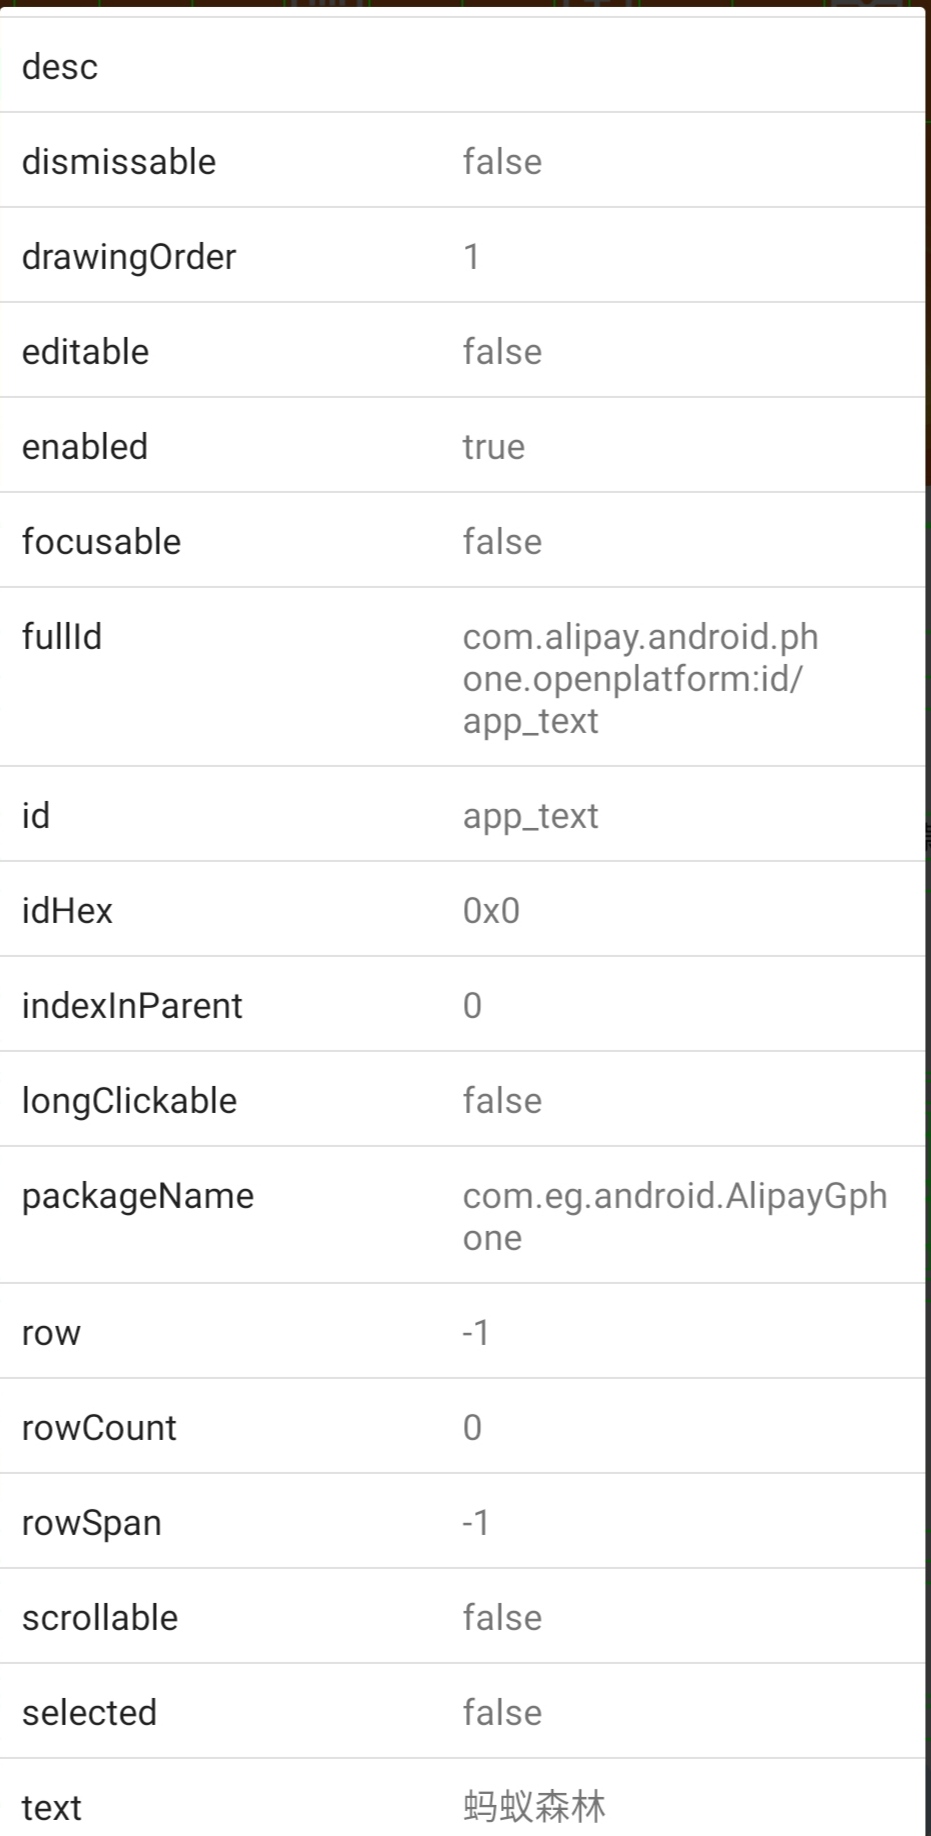Click the id app_text value
The width and height of the screenshot is (931, 1836).
[x=530, y=816]
